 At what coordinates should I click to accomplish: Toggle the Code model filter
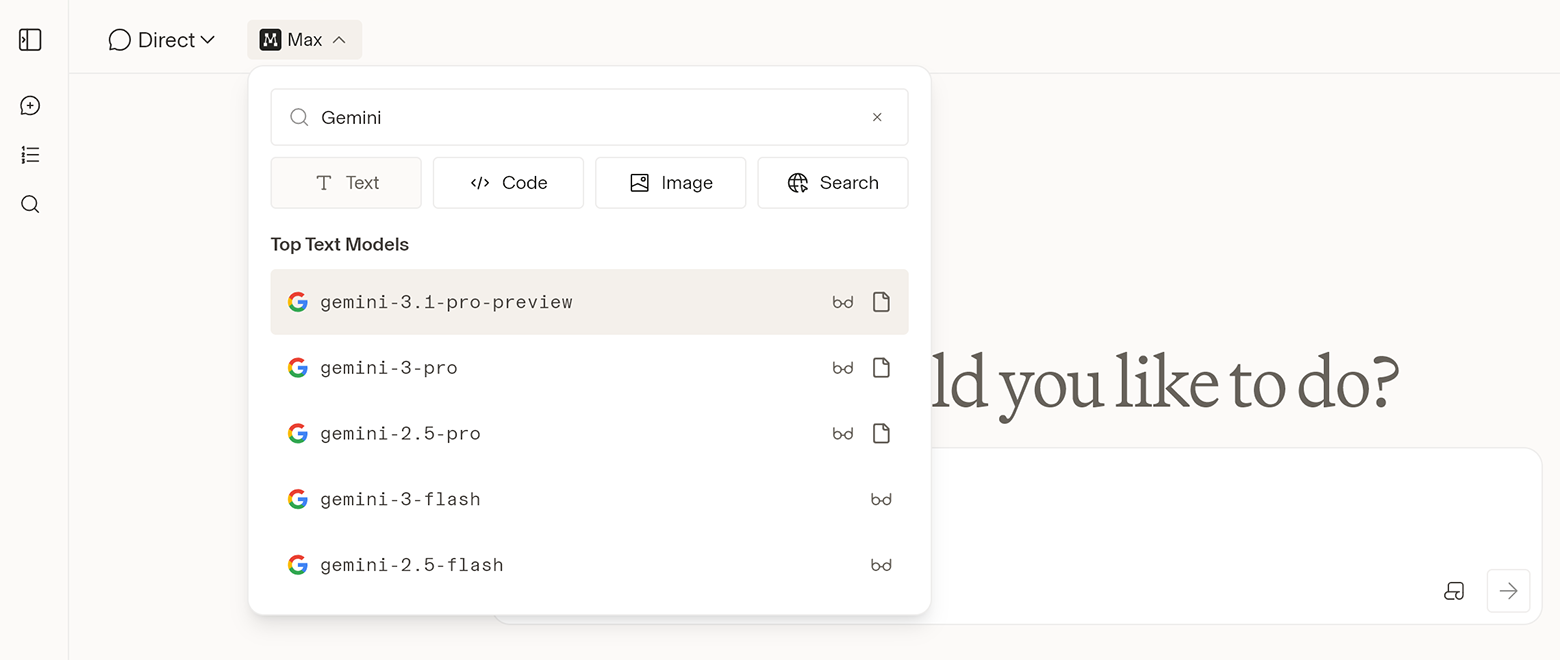tap(508, 183)
